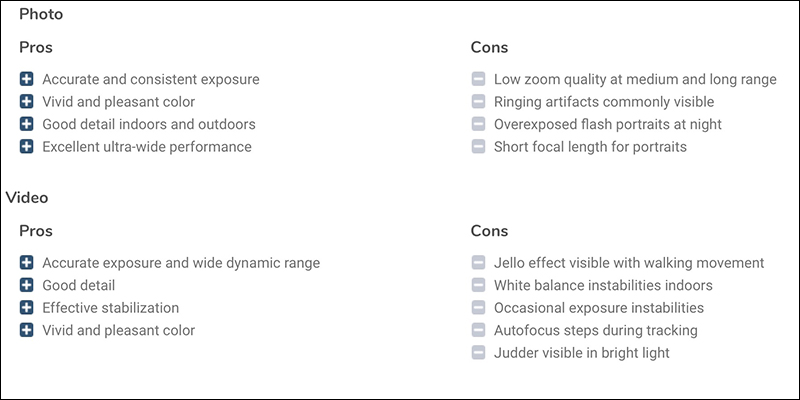Image resolution: width=800 pixels, height=400 pixels.
Task: Click minus icon beside Short focal length
Action: (x=478, y=147)
